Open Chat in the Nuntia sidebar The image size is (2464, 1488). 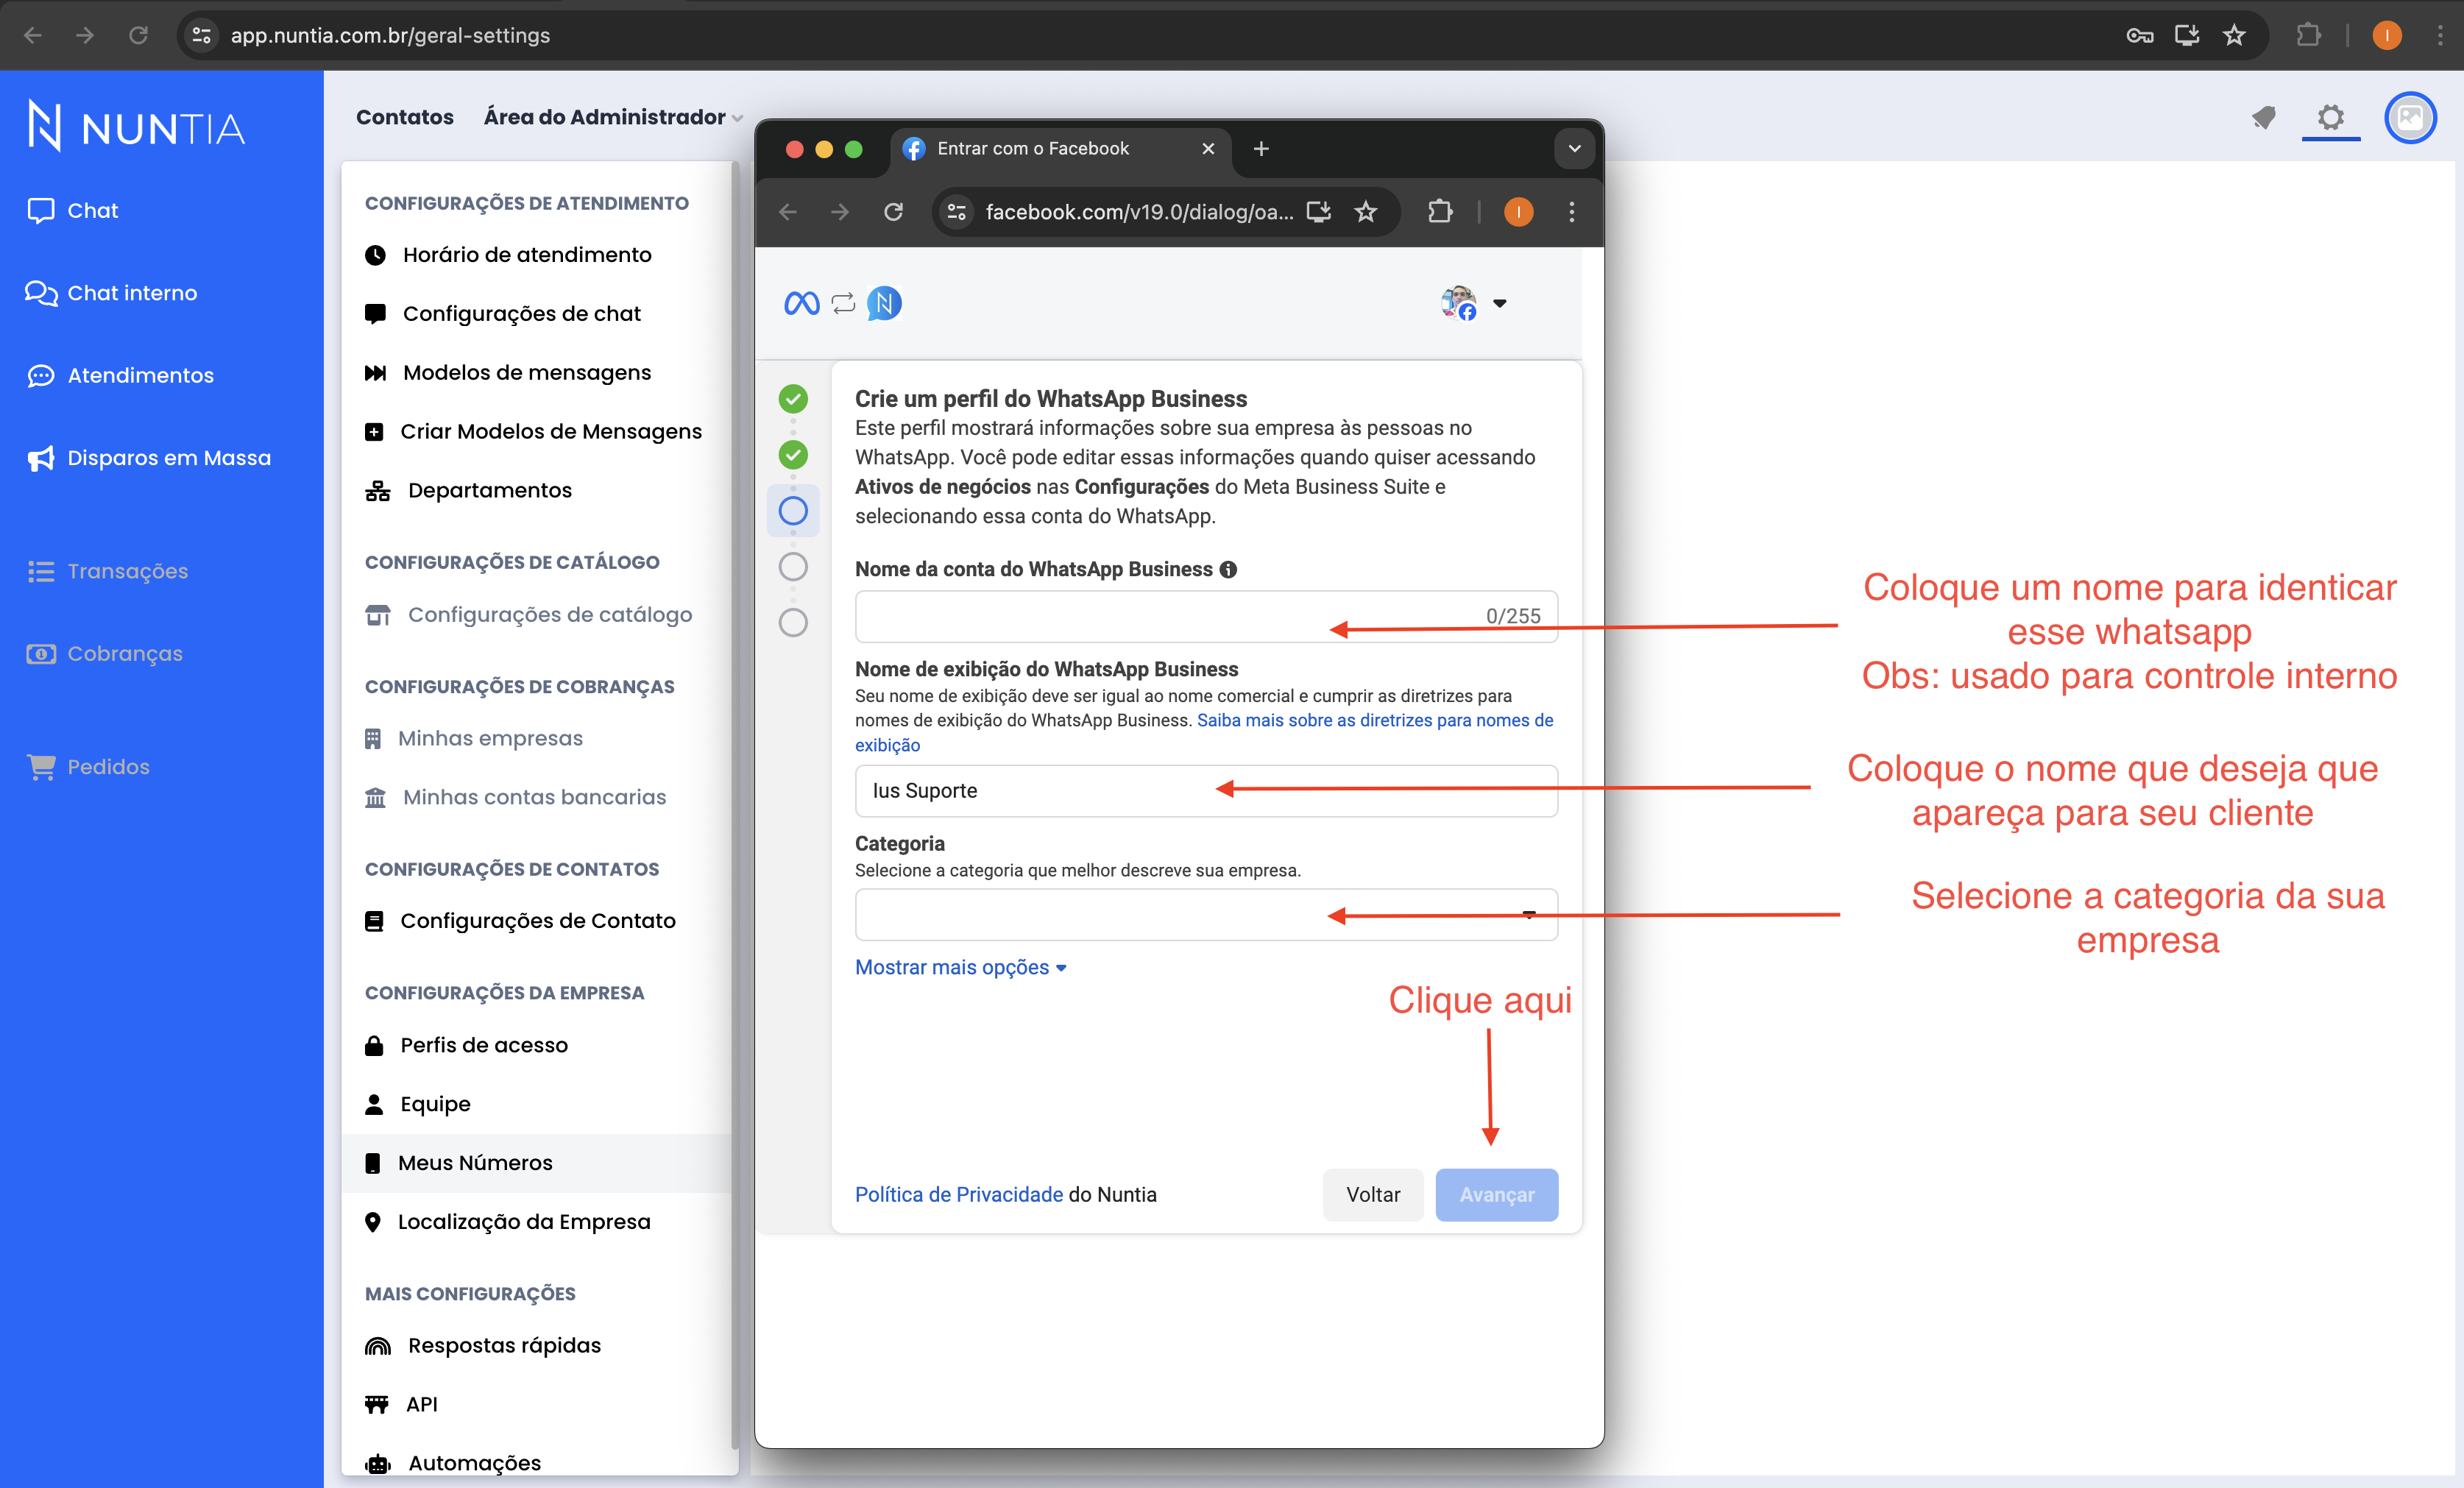coord(73,210)
